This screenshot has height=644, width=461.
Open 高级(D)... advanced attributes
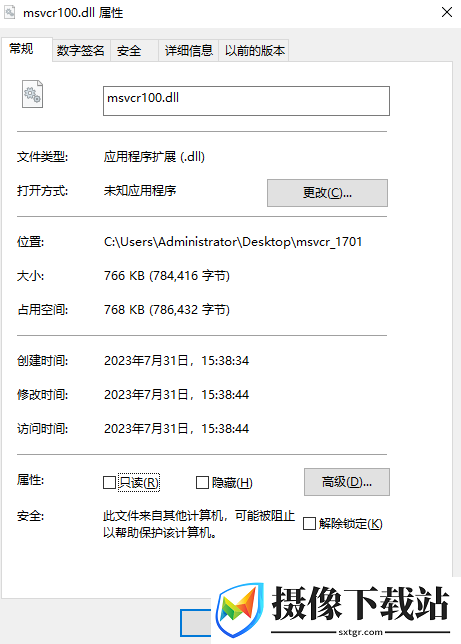(x=347, y=482)
